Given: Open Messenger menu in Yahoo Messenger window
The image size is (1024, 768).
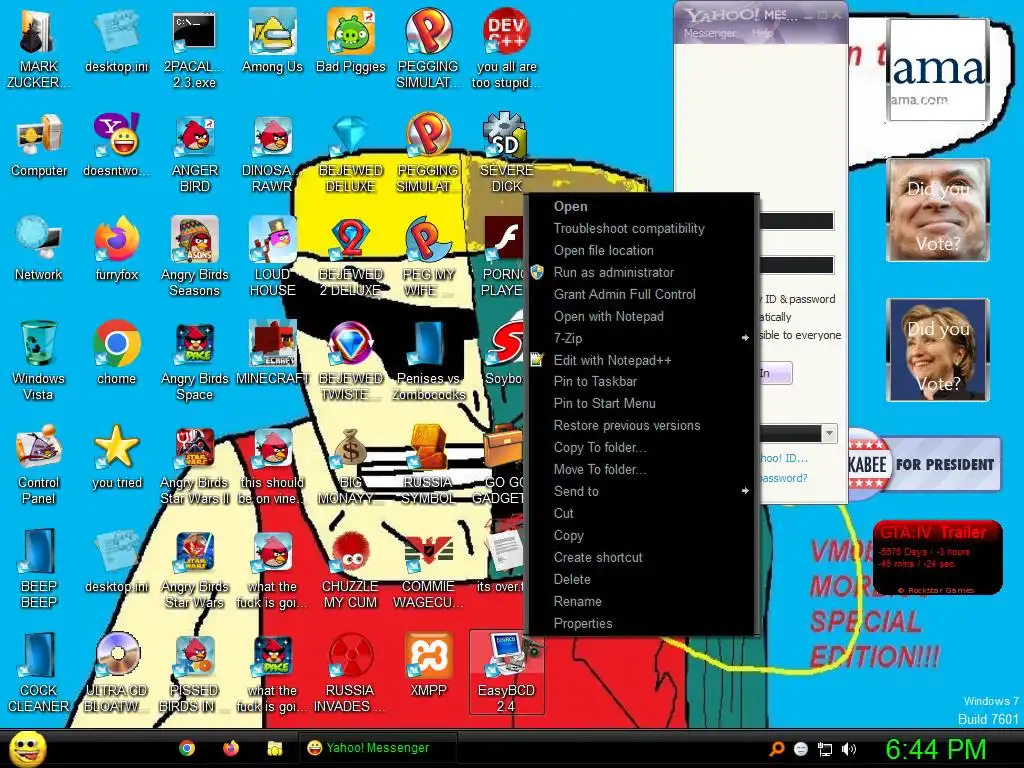Looking at the screenshot, I should click(x=709, y=33).
